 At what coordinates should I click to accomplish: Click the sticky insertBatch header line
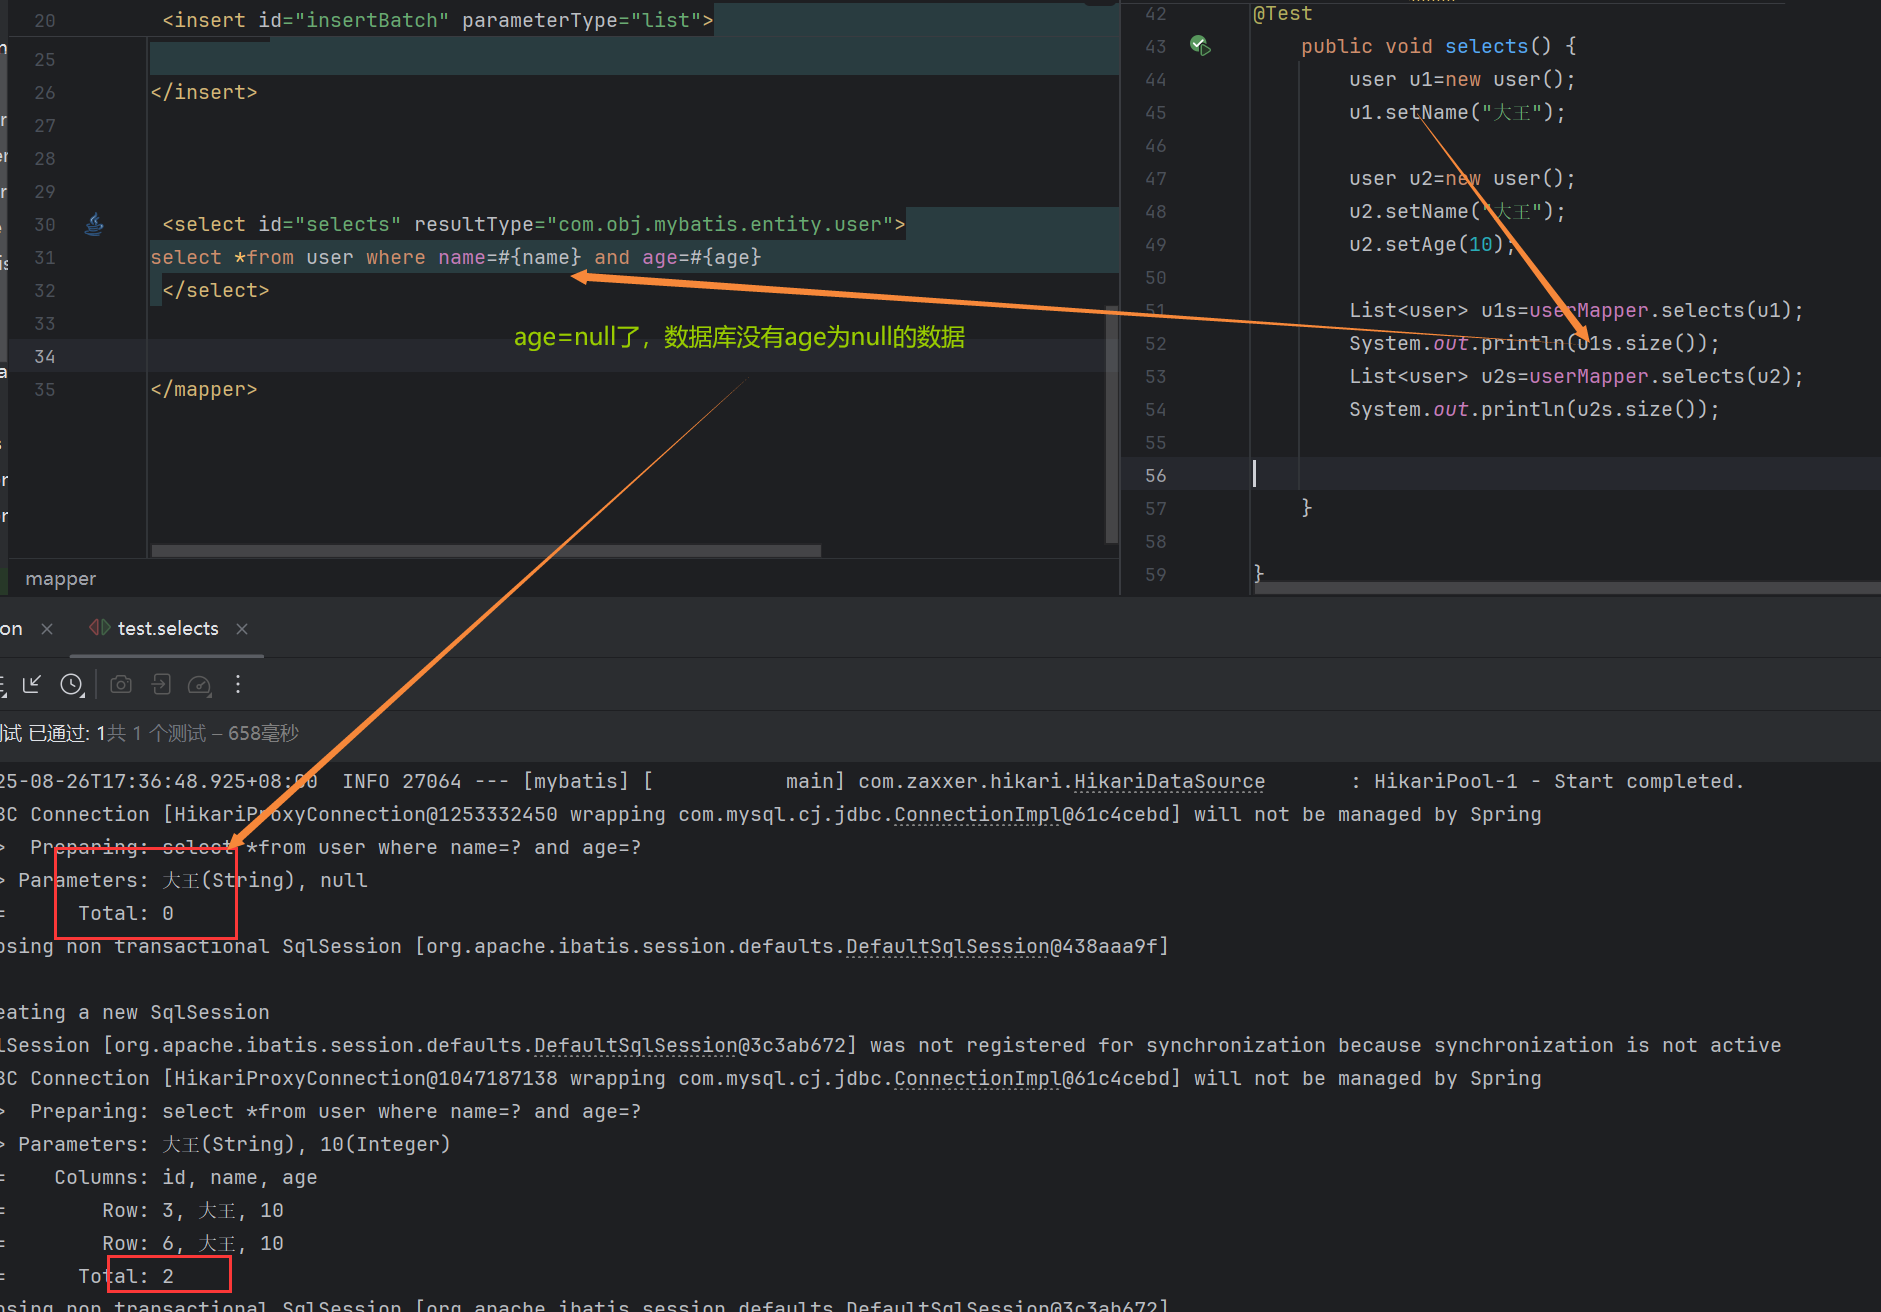pyautogui.click(x=438, y=21)
